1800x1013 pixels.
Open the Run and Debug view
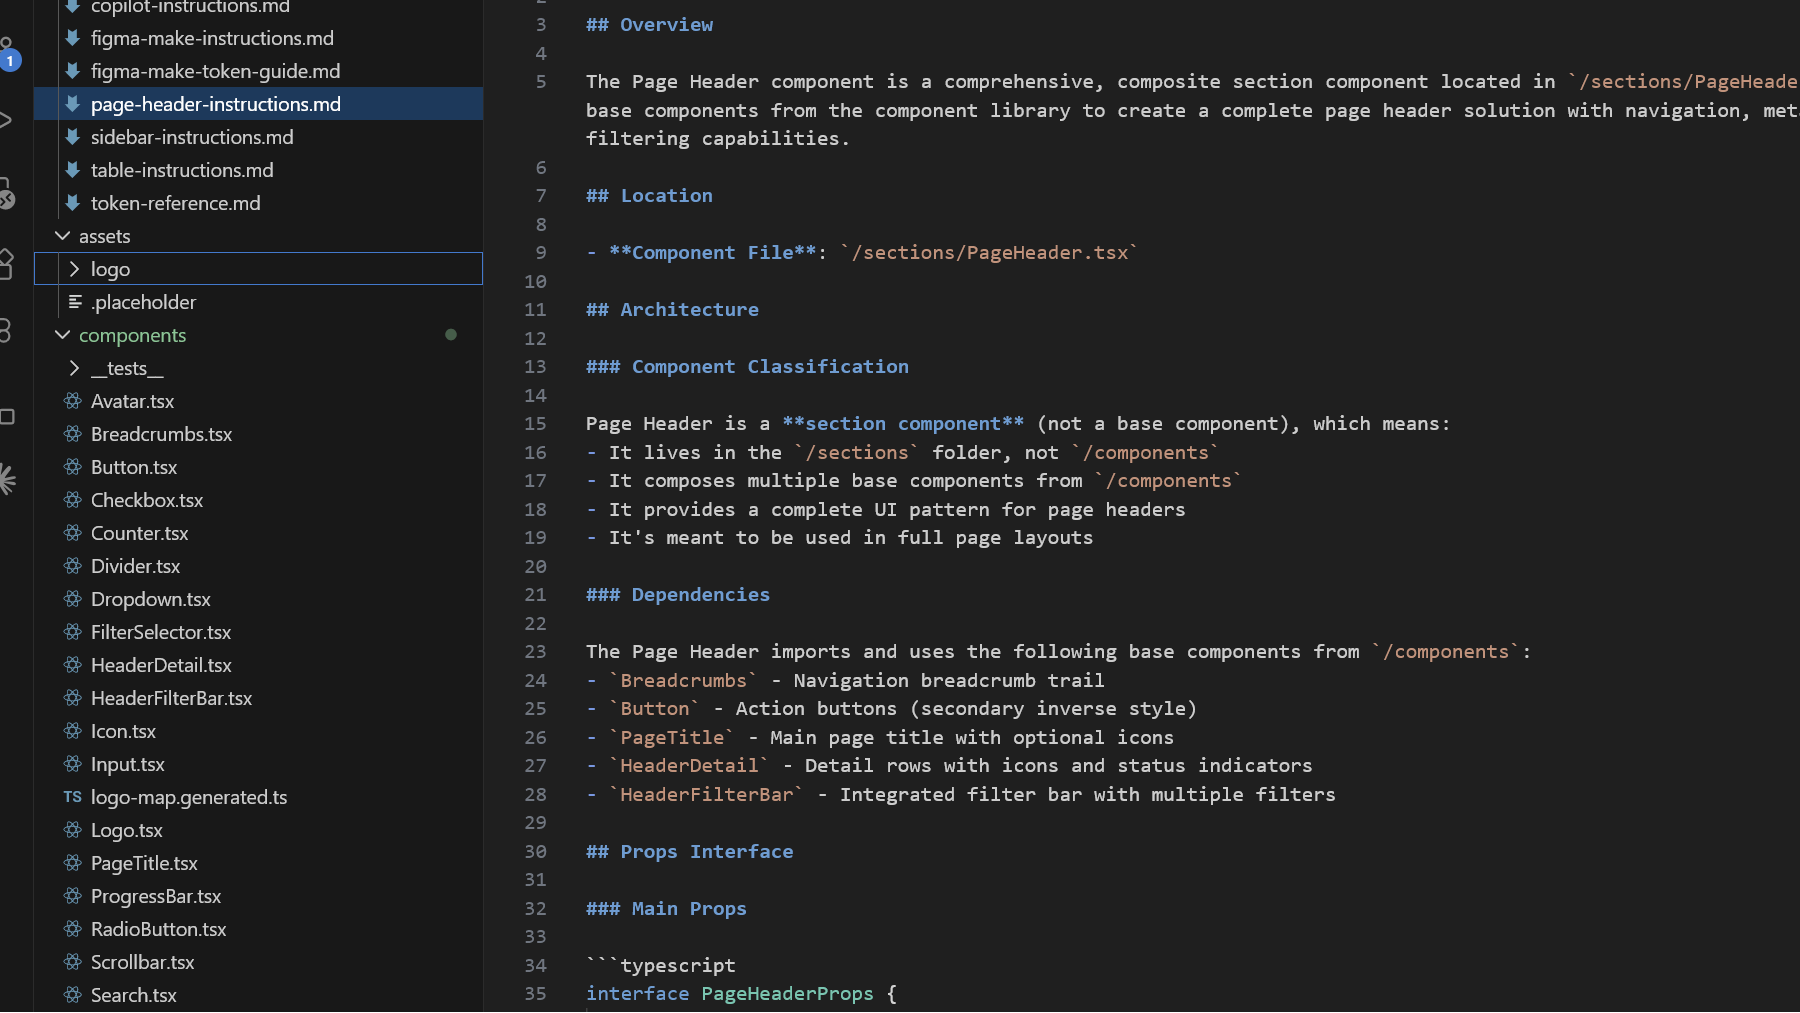point(5,120)
